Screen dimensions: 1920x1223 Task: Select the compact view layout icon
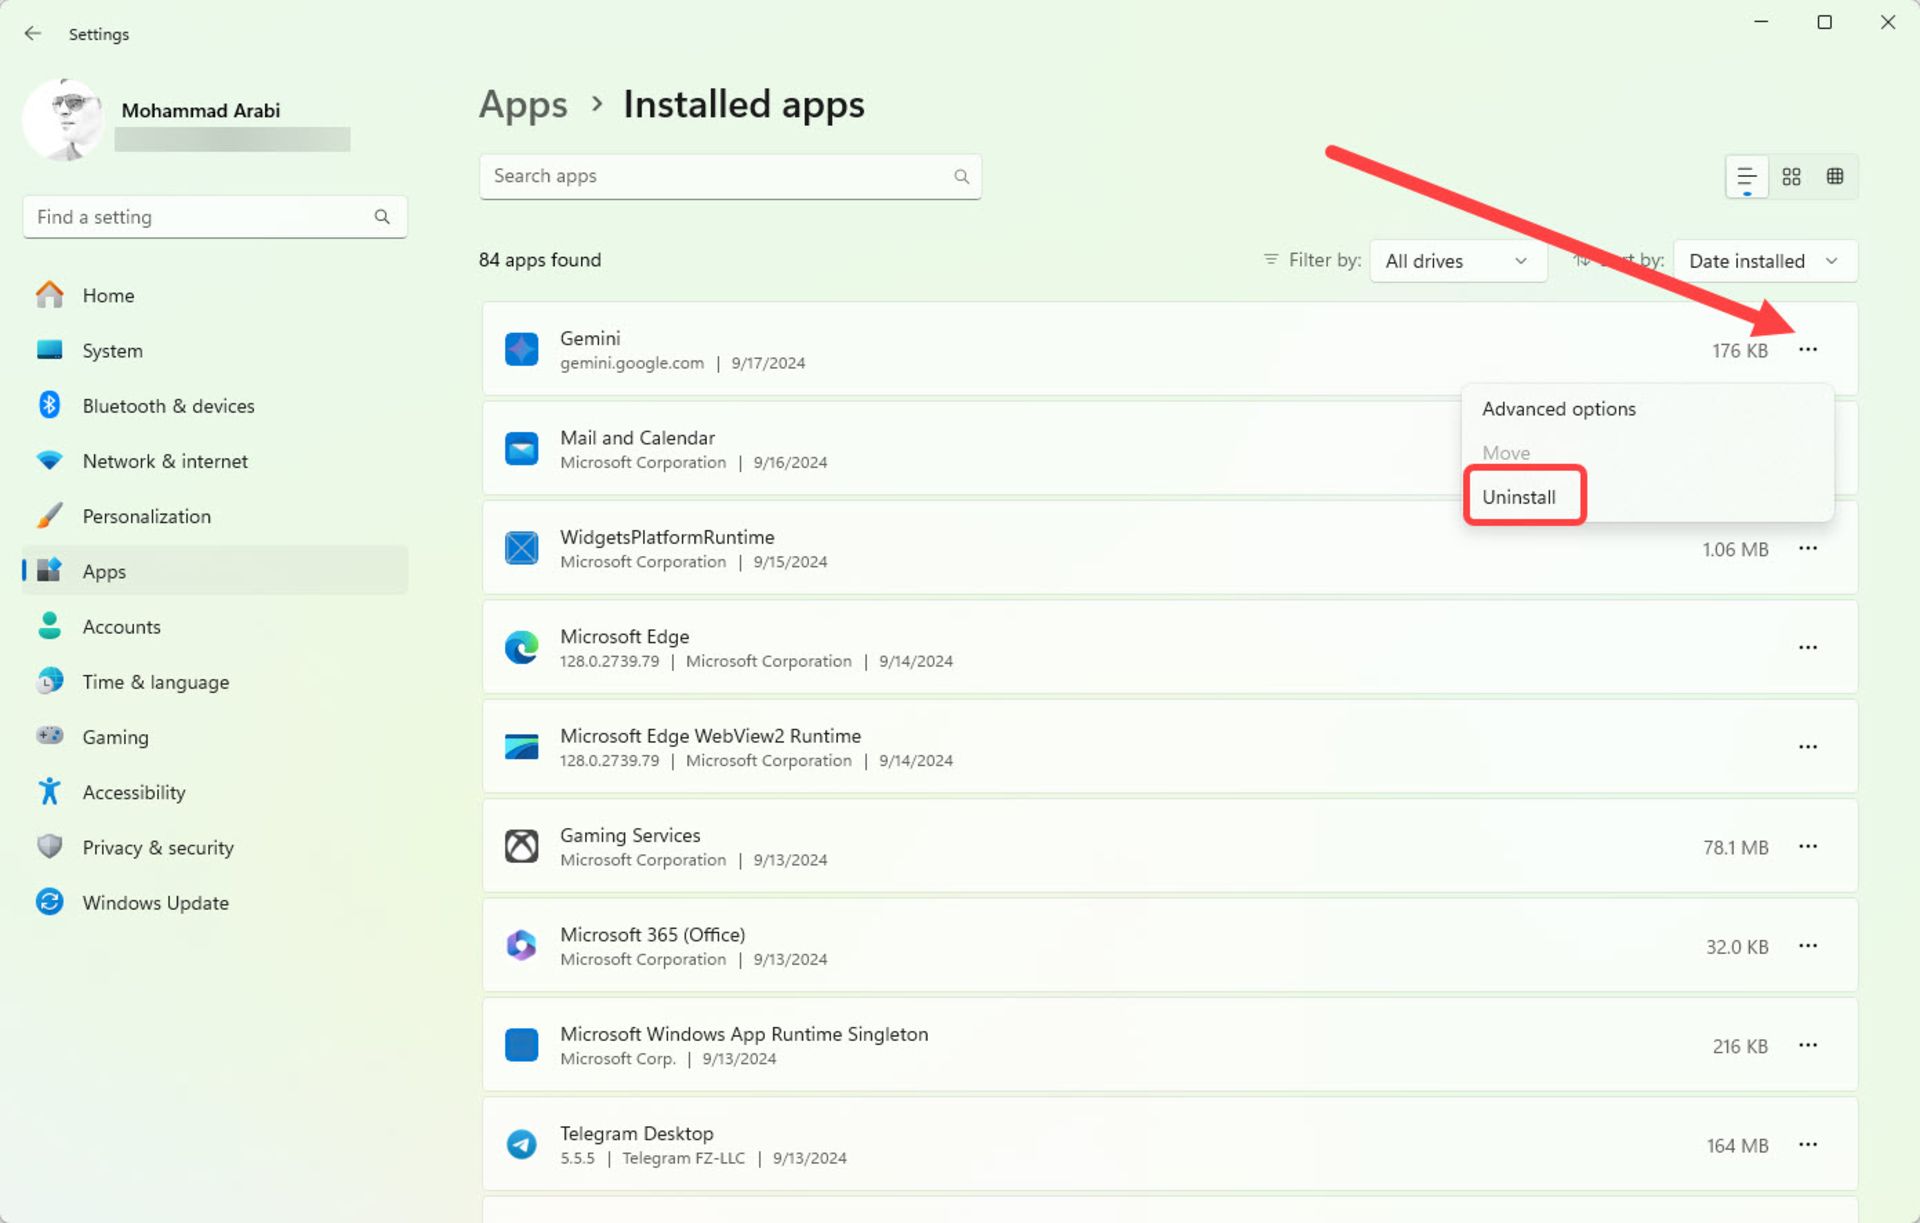point(1835,175)
